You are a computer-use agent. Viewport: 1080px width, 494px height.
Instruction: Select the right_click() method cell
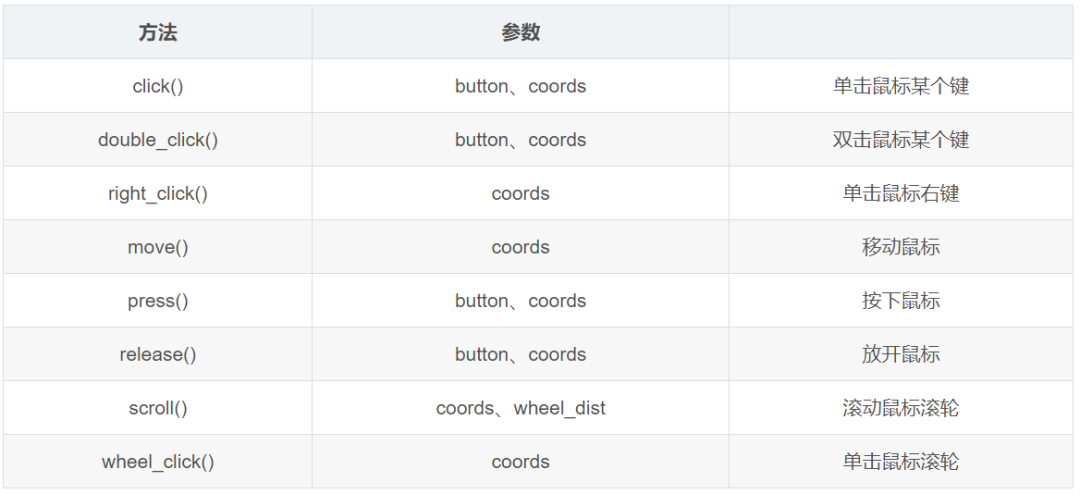pyautogui.click(x=158, y=193)
